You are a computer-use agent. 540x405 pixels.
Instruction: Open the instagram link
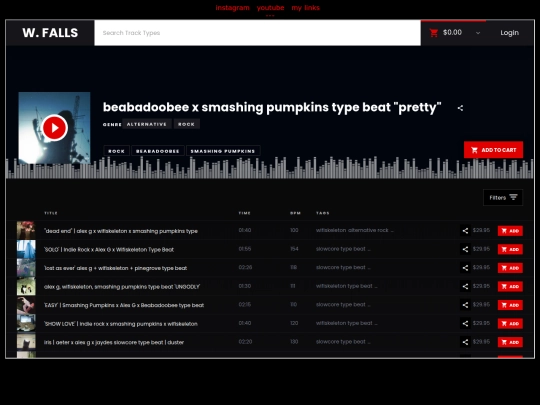click(232, 8)
